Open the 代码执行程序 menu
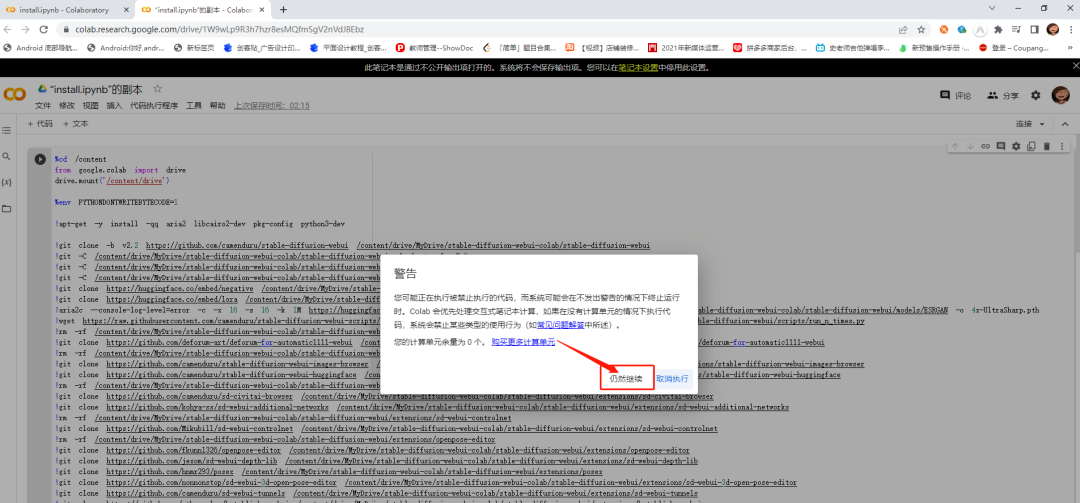Viewport: 1080px width, 503px height. pyautogui.click(x=154, y=105)
